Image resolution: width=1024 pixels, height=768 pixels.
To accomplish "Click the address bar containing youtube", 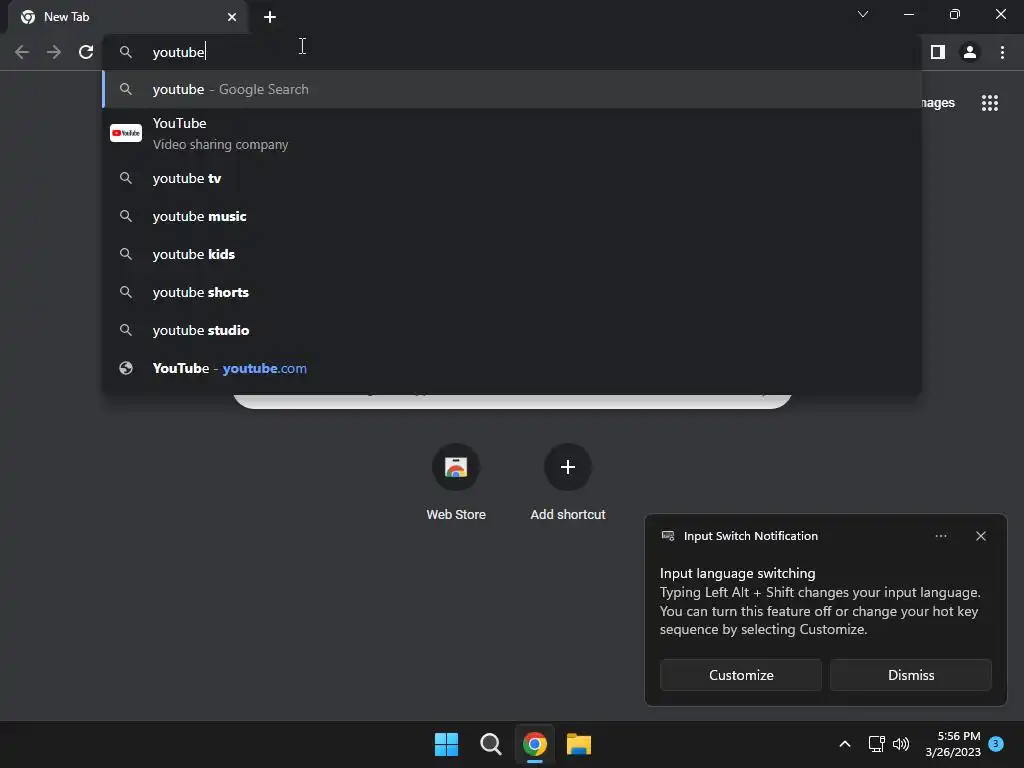I will tap(512, 52).
